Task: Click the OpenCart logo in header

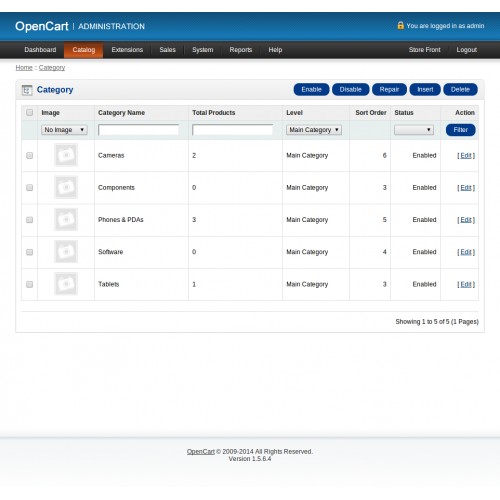Action: pyautogui.click(x=42, y=26)
